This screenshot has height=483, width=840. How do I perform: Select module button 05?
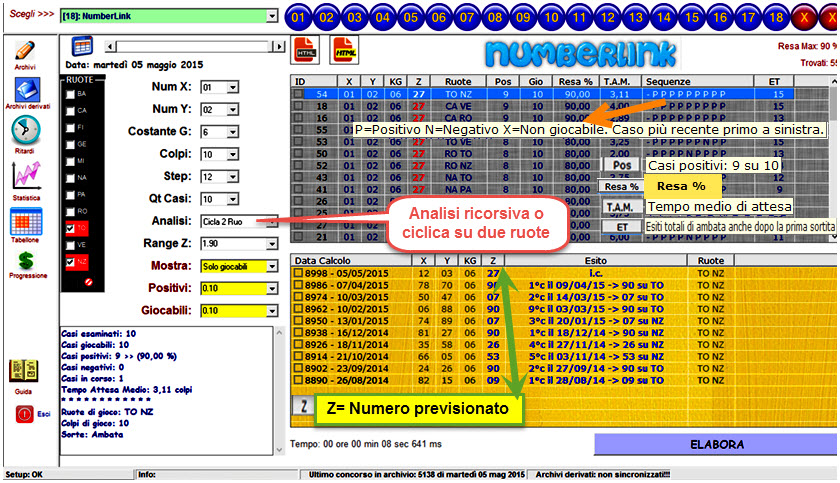tap(410, 17)
